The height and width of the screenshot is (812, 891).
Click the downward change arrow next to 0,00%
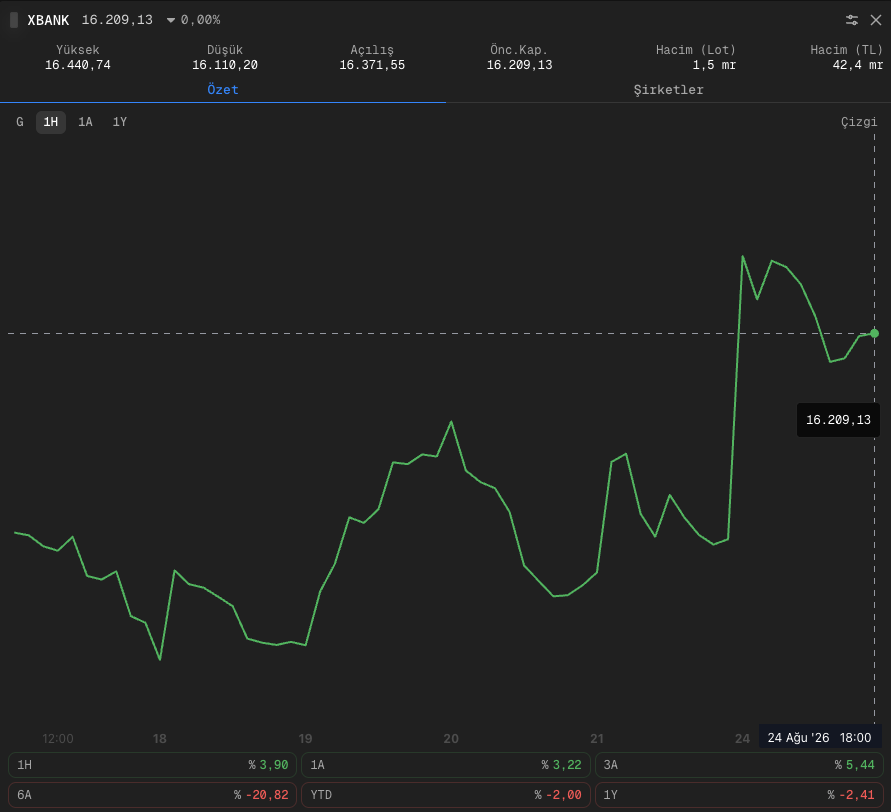170,20
